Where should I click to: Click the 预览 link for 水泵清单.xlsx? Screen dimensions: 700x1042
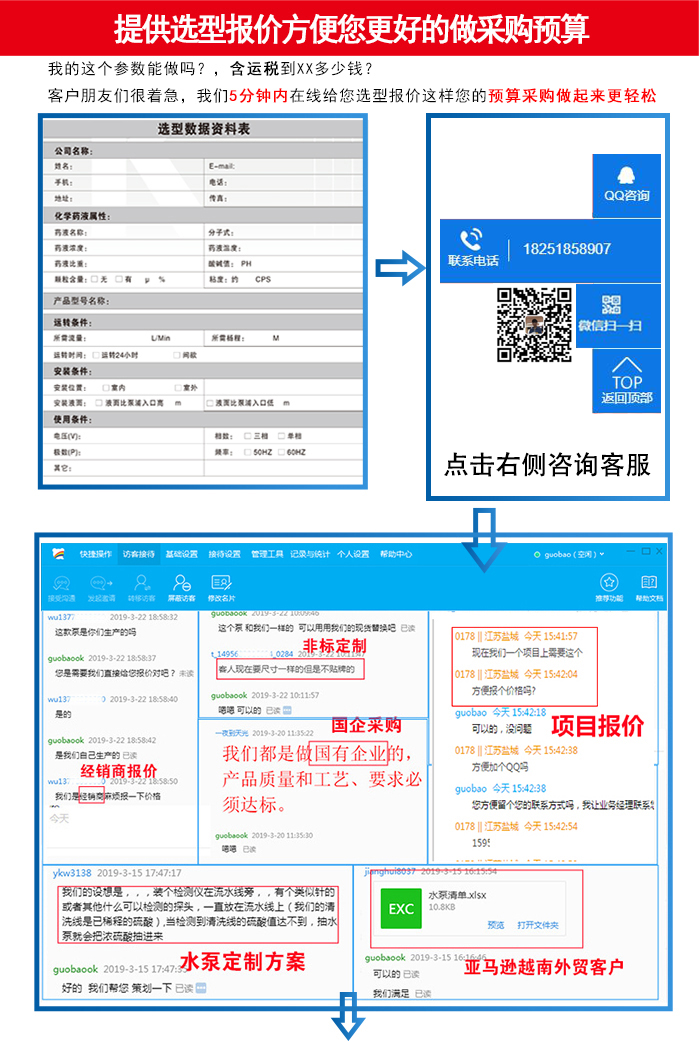[x=496, y=925]
